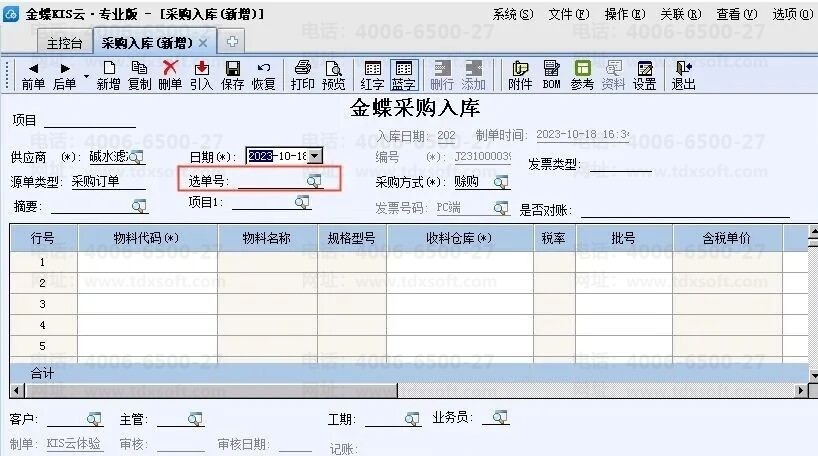Open print preview via 预览

coord(333,76)
